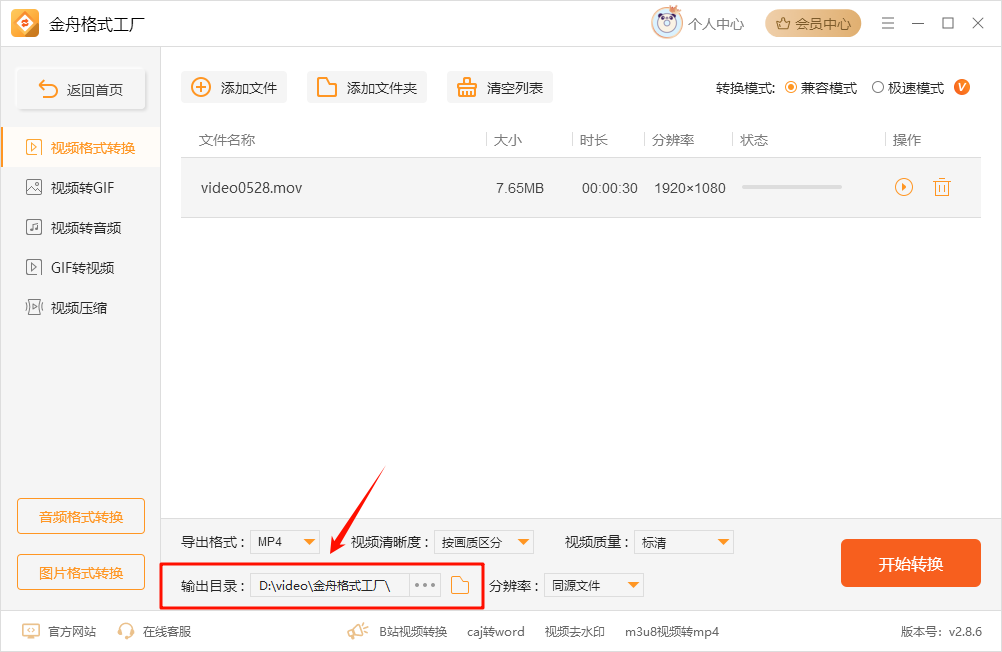Close the 金舟格式工厂 window
This screenshot has width=1002, height=652.
978,24
